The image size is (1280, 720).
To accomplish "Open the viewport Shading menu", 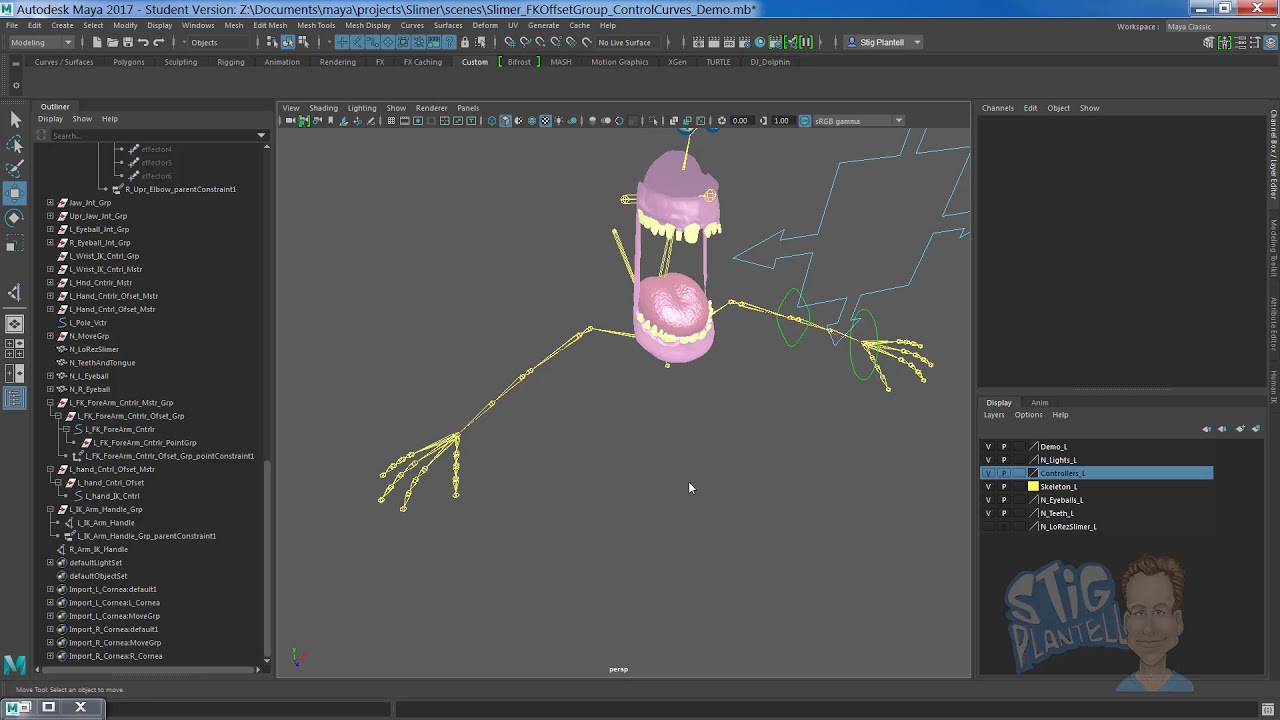I will tap(323, 108).
